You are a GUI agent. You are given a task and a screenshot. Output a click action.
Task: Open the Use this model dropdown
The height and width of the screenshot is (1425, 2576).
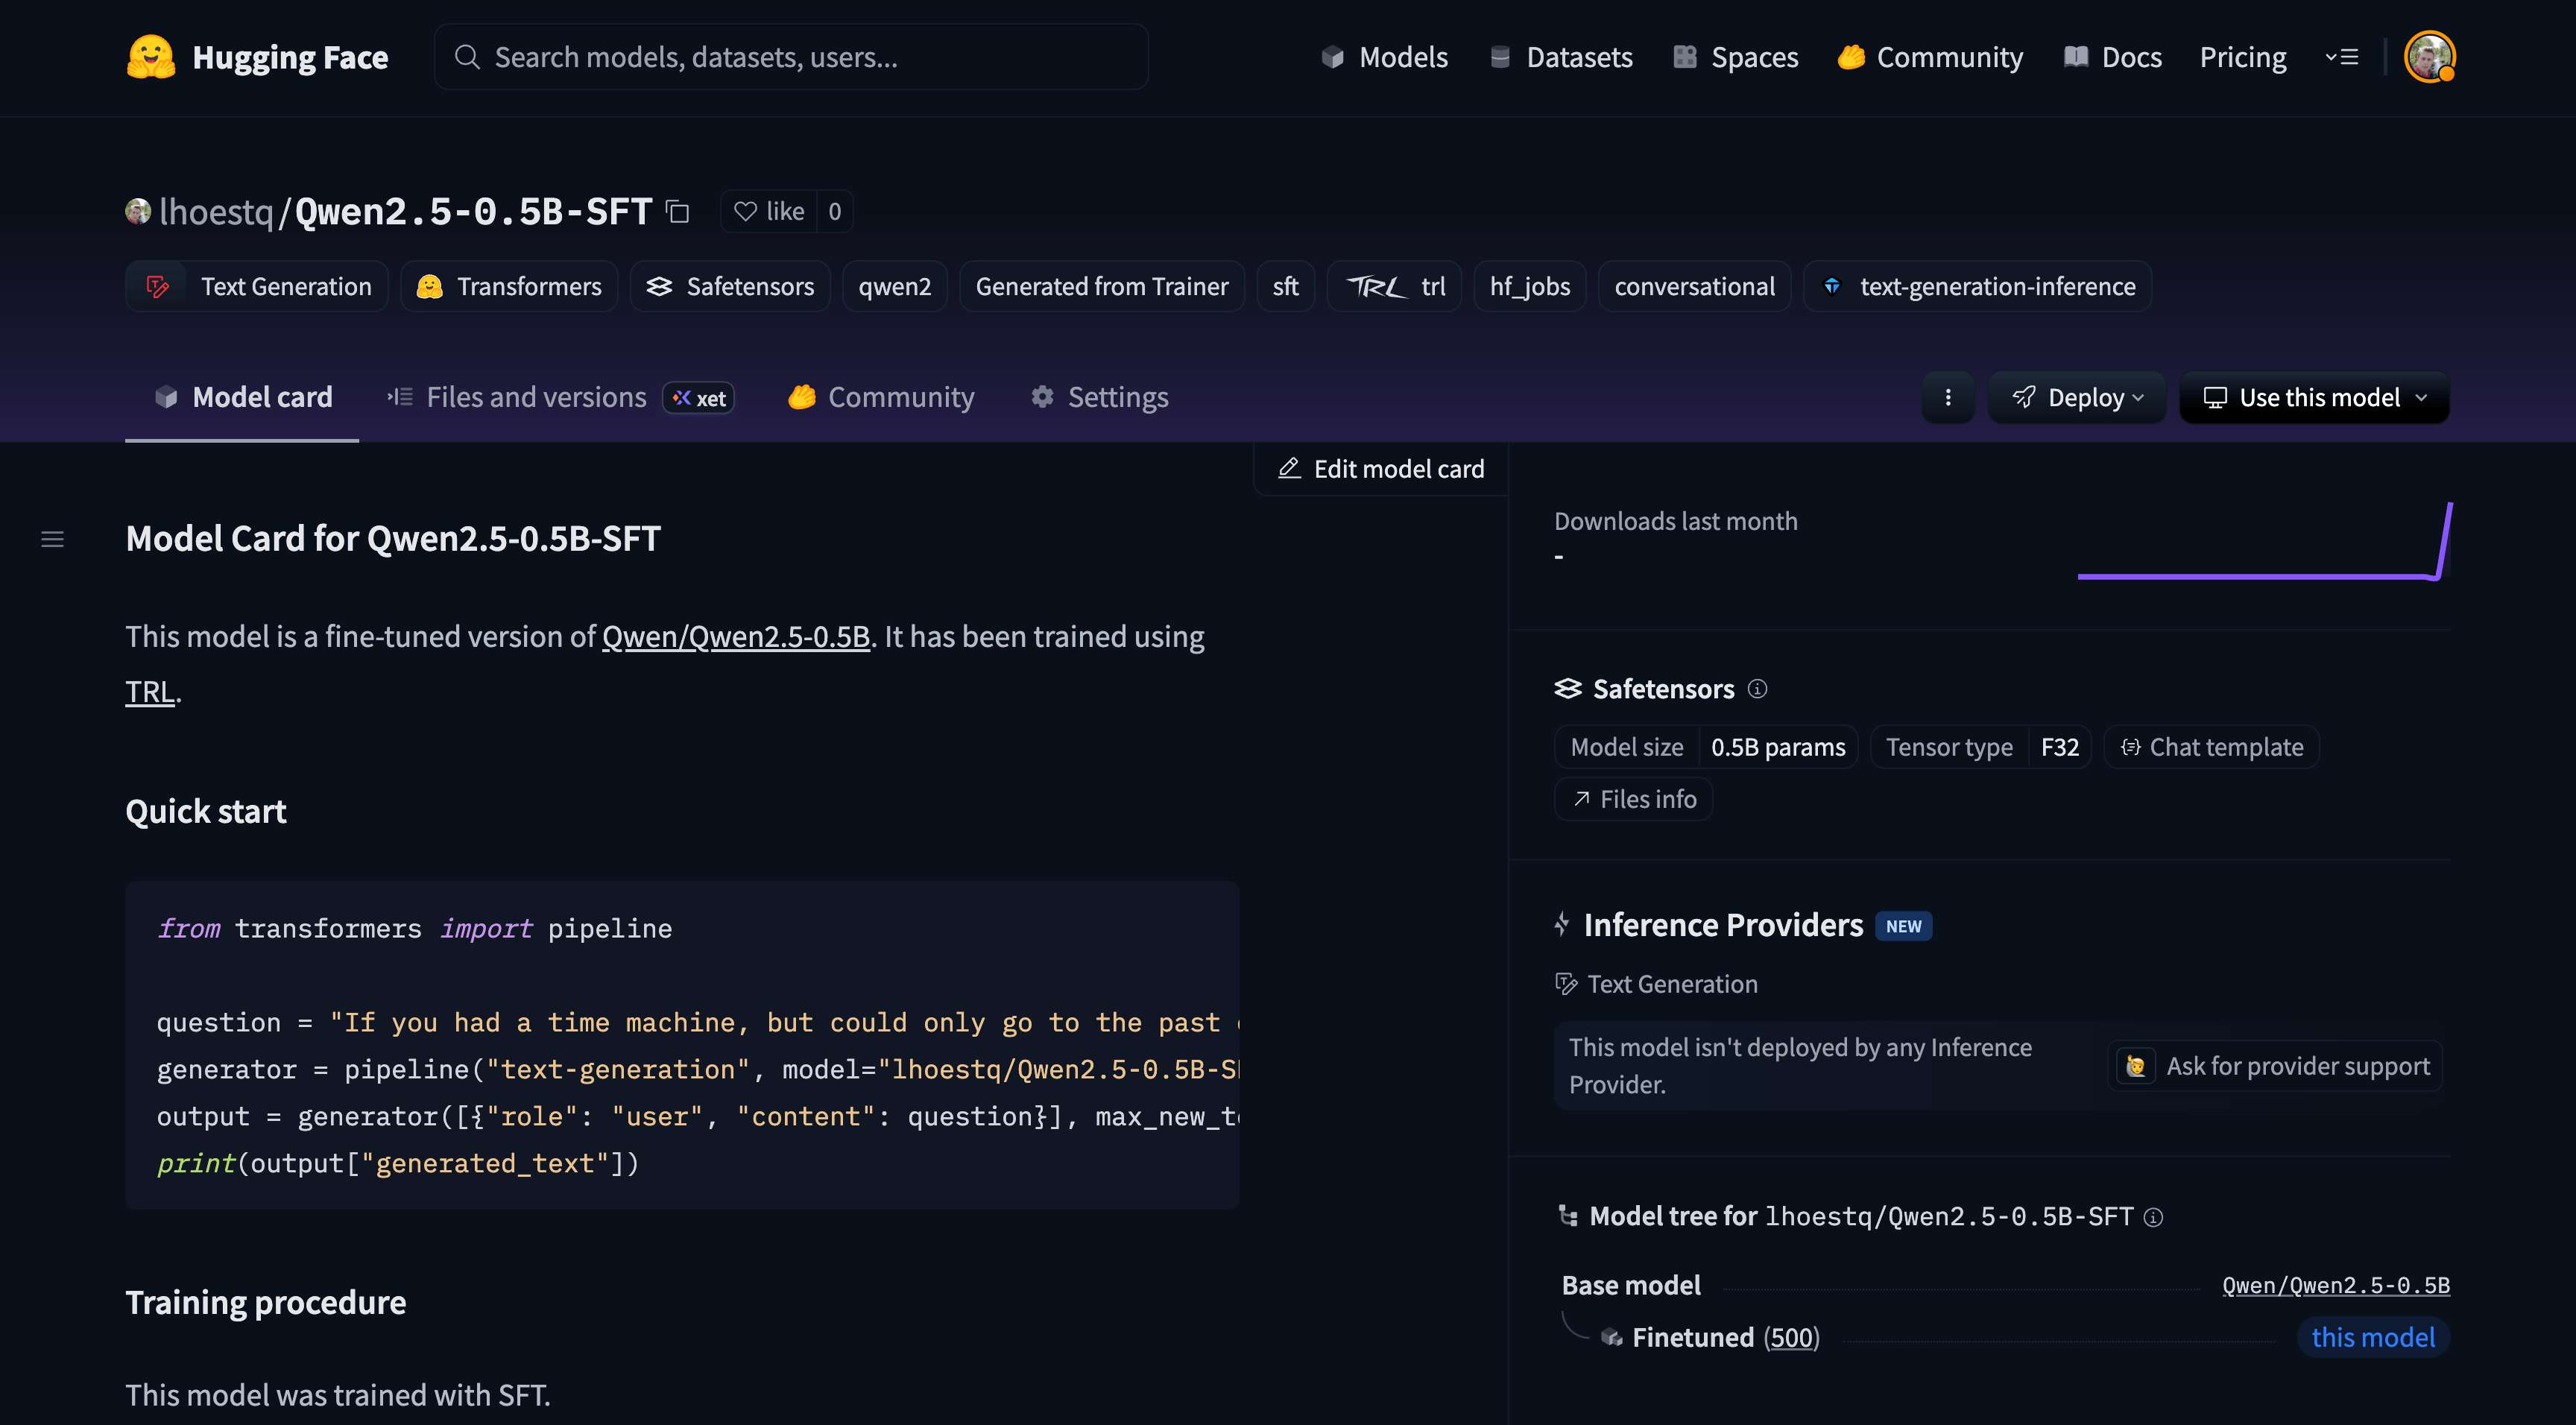point(2314,398)
